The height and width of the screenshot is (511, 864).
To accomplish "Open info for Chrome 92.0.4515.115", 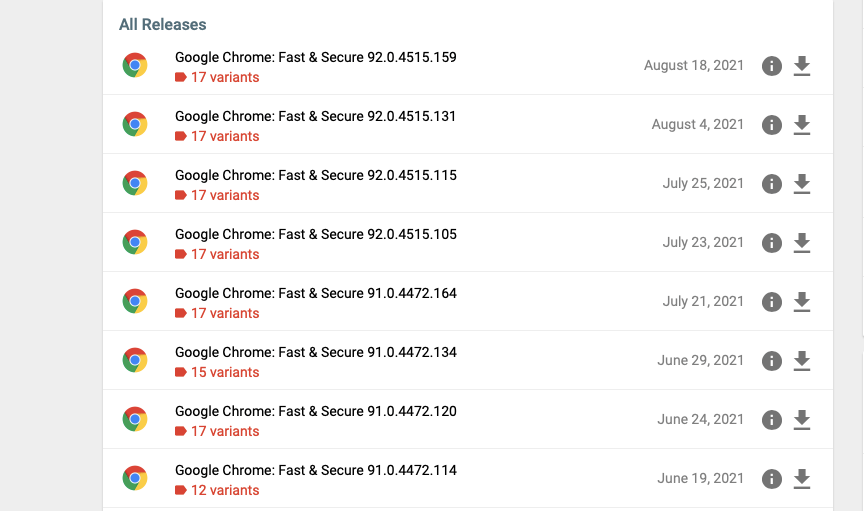I will [x=771, y=184].
